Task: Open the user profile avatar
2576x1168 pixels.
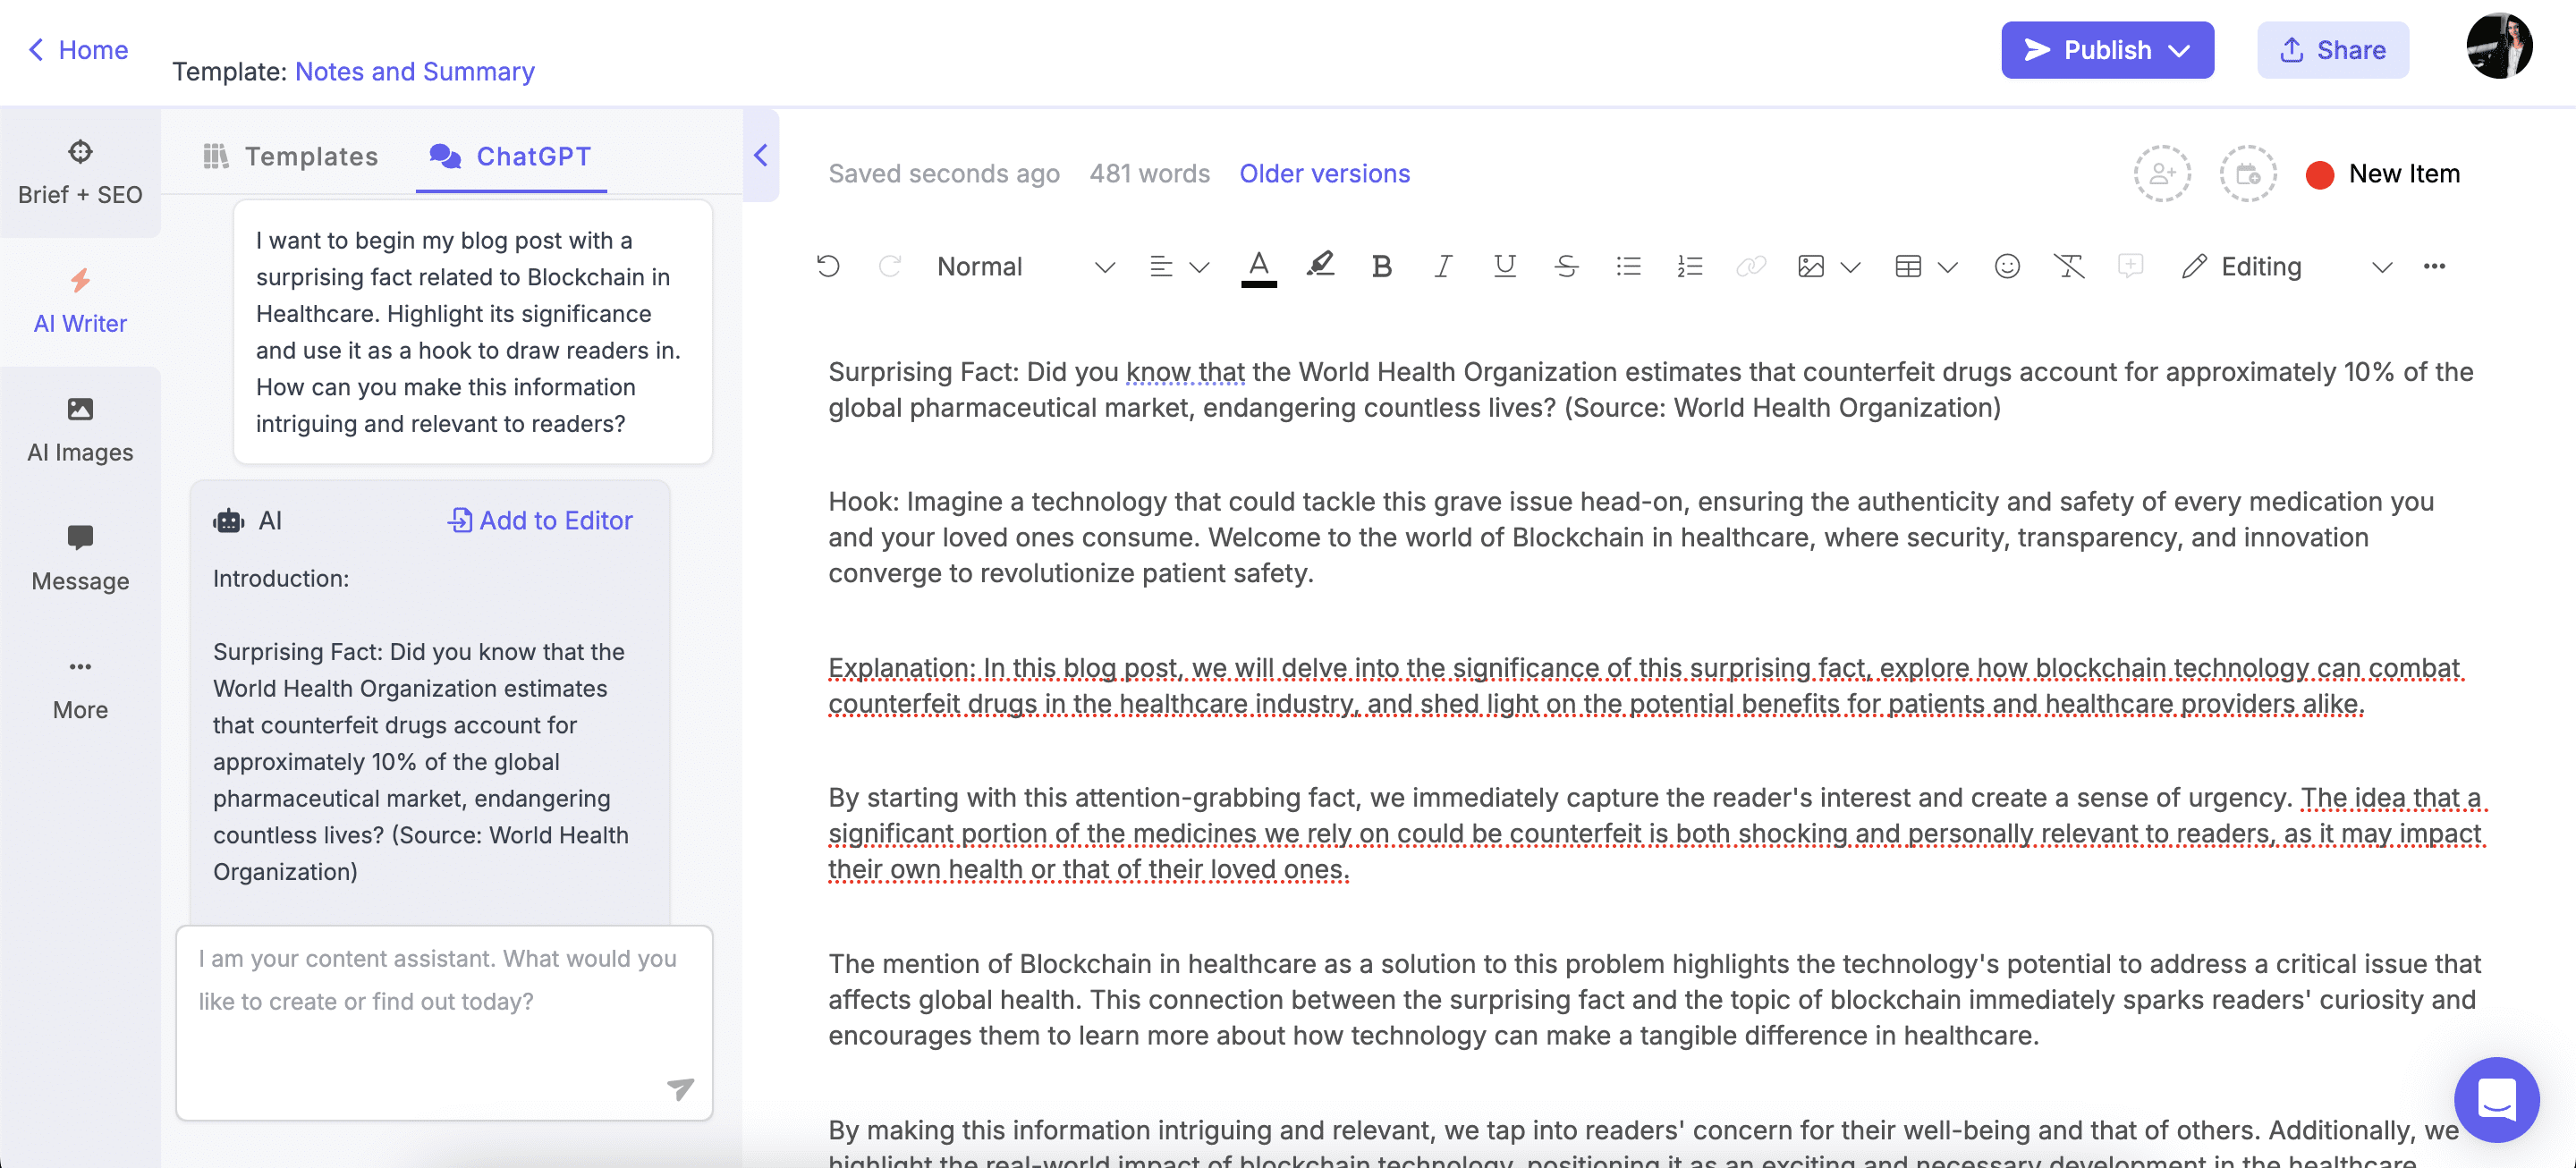Action: (x=2499, y=46)
